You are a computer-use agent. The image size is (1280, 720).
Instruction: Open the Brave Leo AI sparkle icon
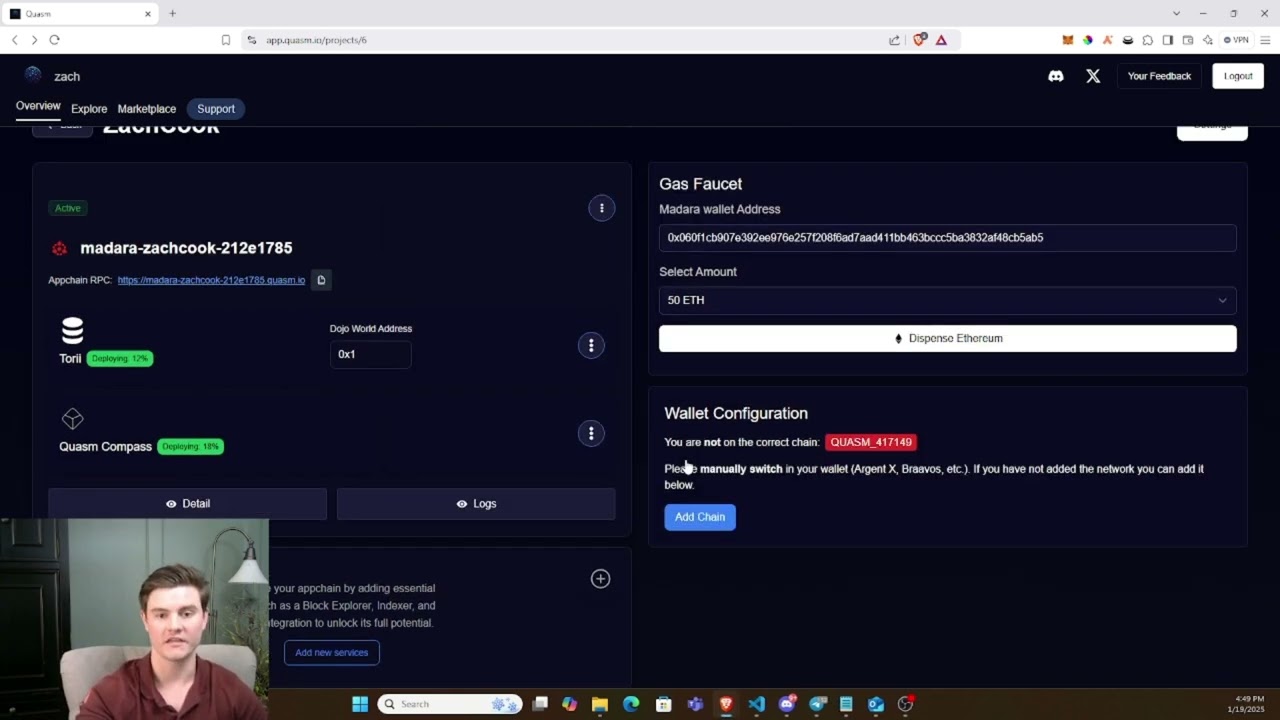tap(1208, 40)
